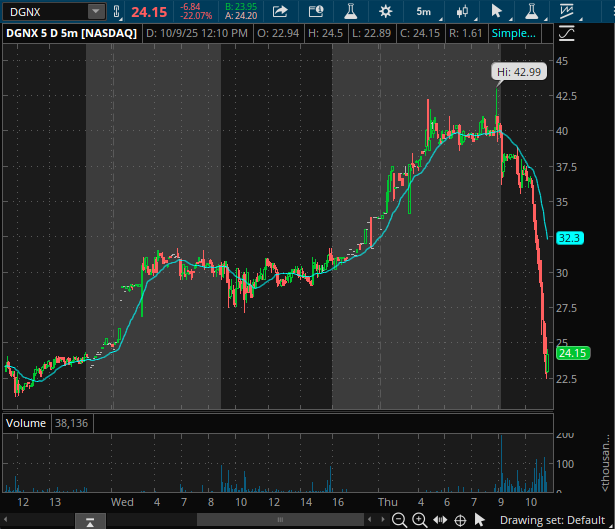Viewport: 615px width, 529px height.
Task: Click the -6.84 net change value
Action: 190,7
